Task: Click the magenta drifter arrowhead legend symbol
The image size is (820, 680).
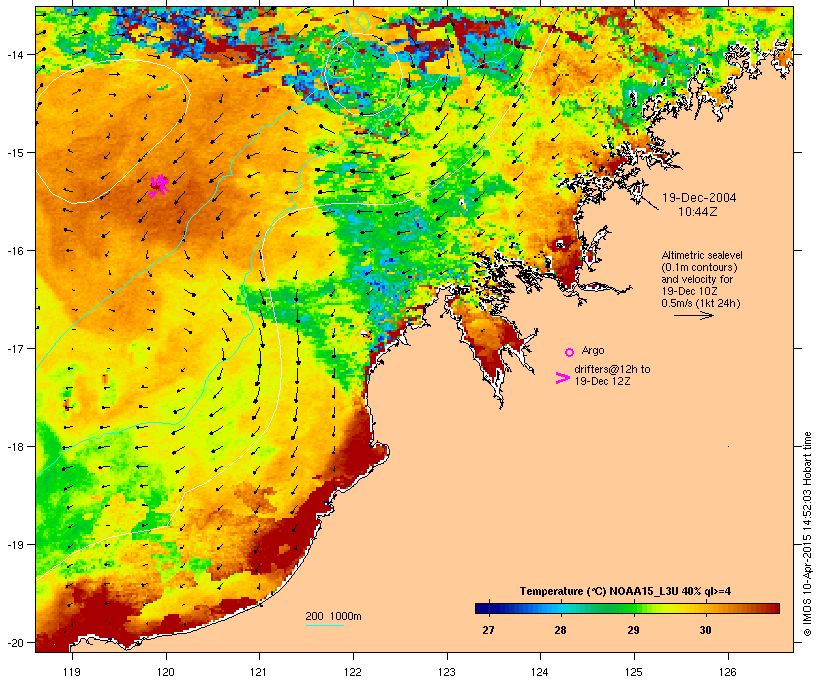Action: coord(562,378)
